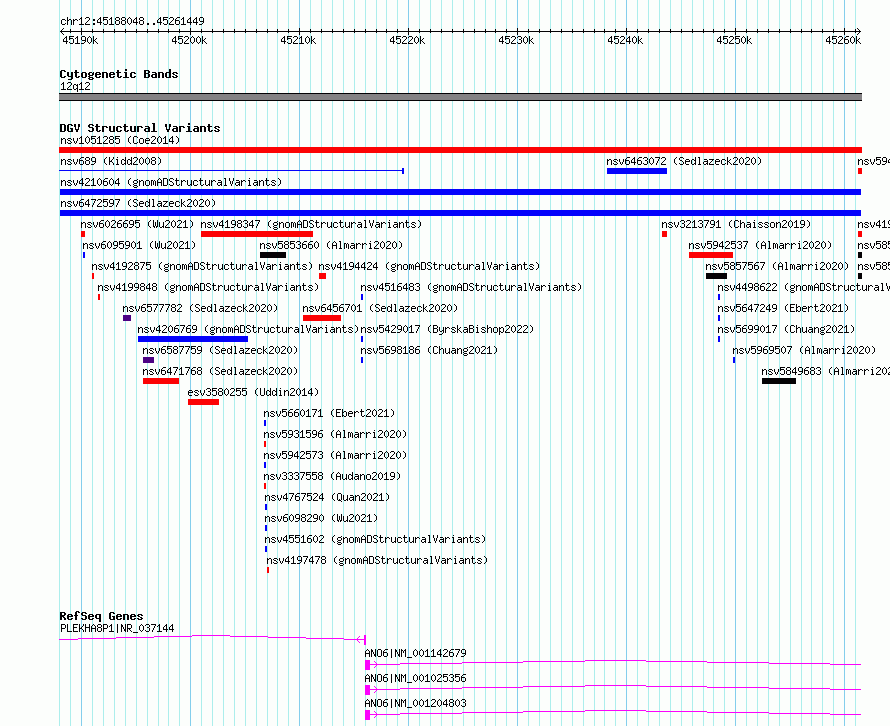Click the Cytogenetic Bands track title

(119, 74)
